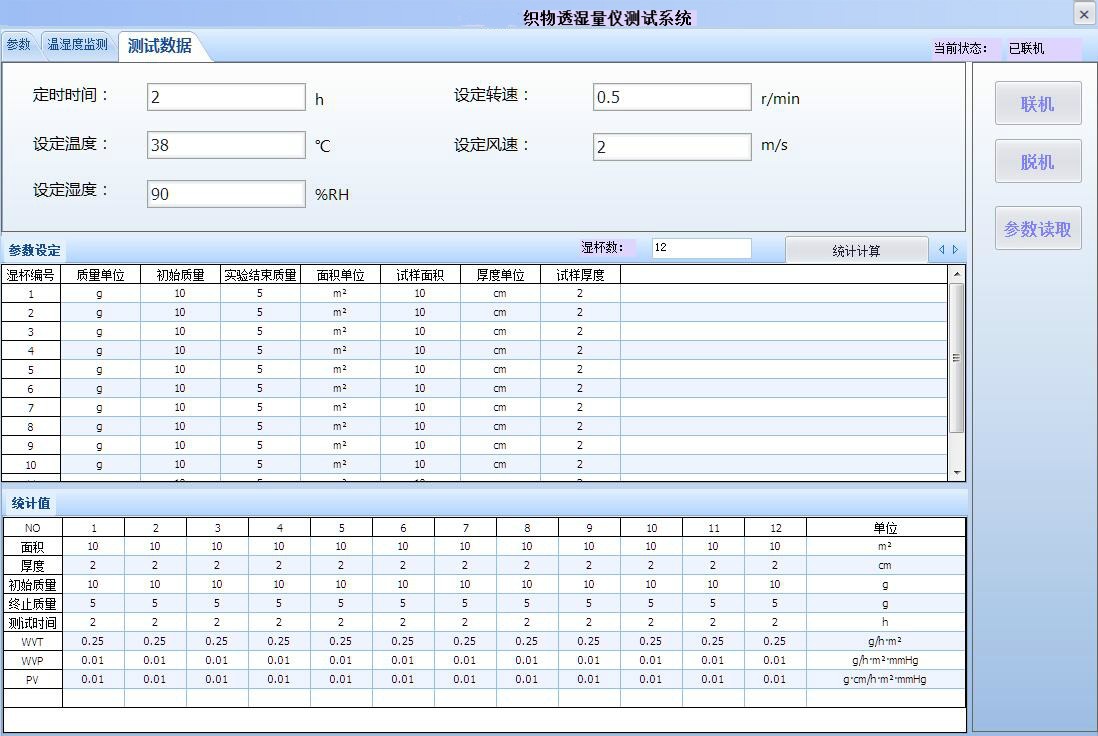Select the WVT row label in 统计值 table
1098x736 pixels.
click(32, 641)
